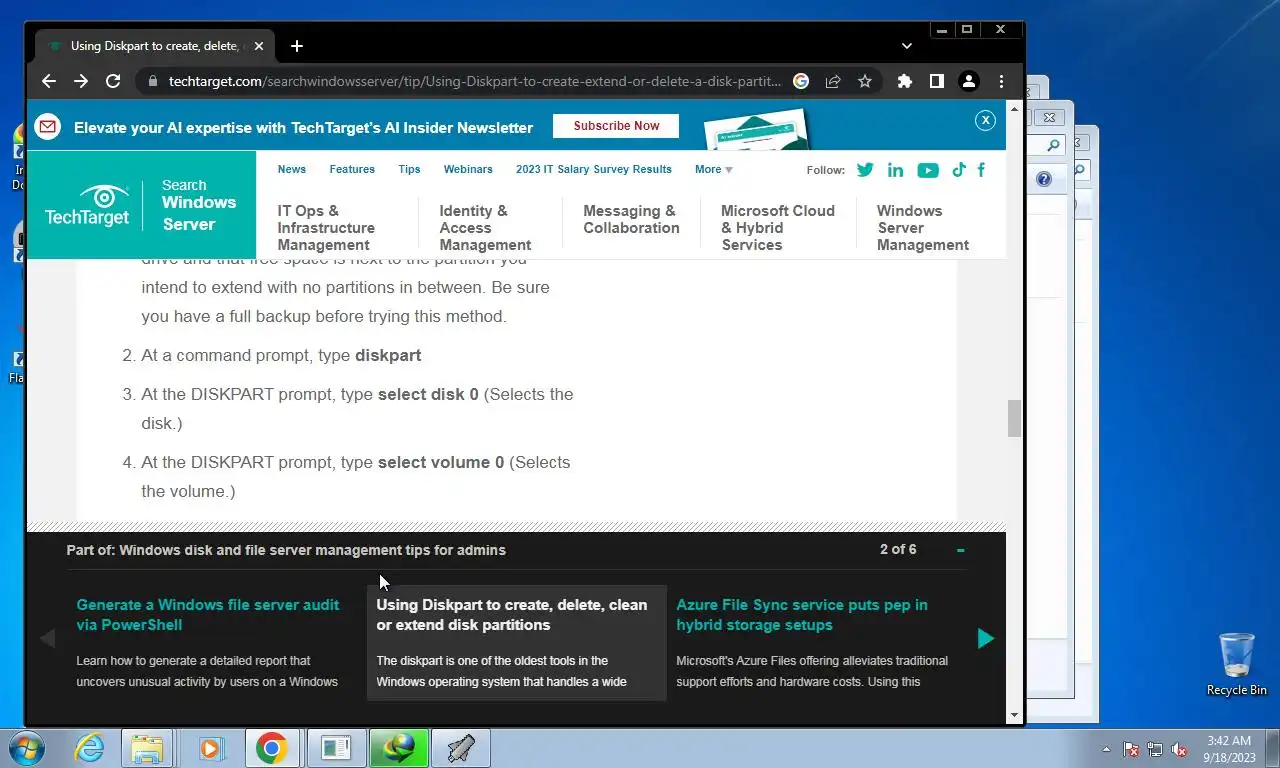Open Identity & Access Management topic
The width and height of the screenshot is (1280, 768).
pyautogui.click(x=485, y=228)
